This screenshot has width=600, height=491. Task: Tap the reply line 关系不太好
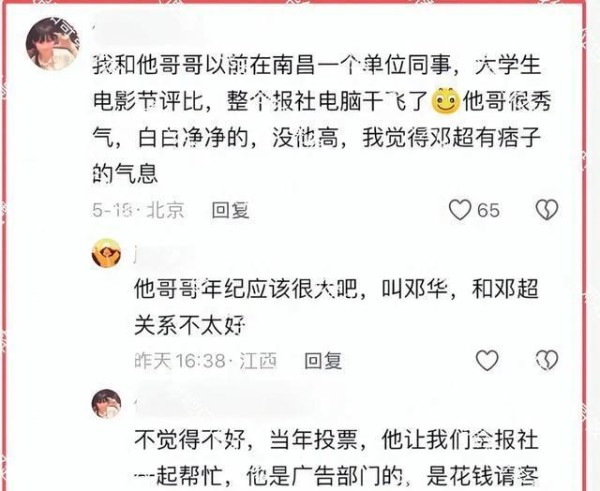pyautogui.click(x=190, y=326)
